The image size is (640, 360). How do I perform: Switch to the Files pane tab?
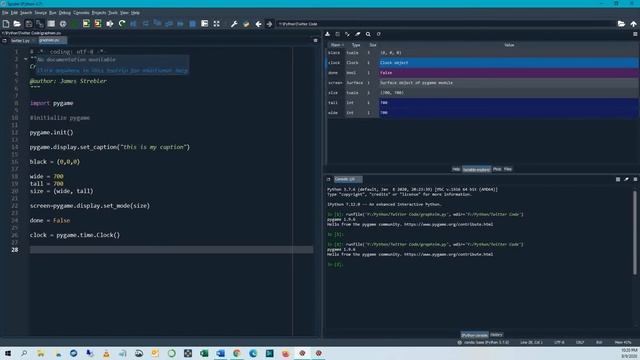click(x=508, y=169)
